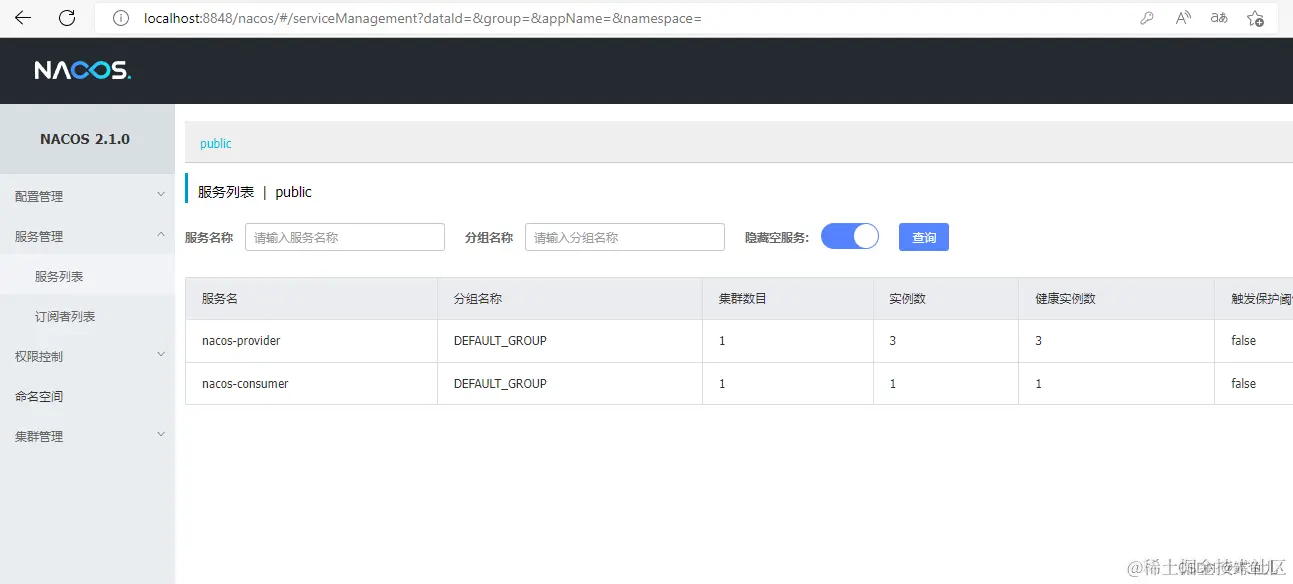
Task: Expand the 集群管理 menu chevron
Action: (161, 435)
